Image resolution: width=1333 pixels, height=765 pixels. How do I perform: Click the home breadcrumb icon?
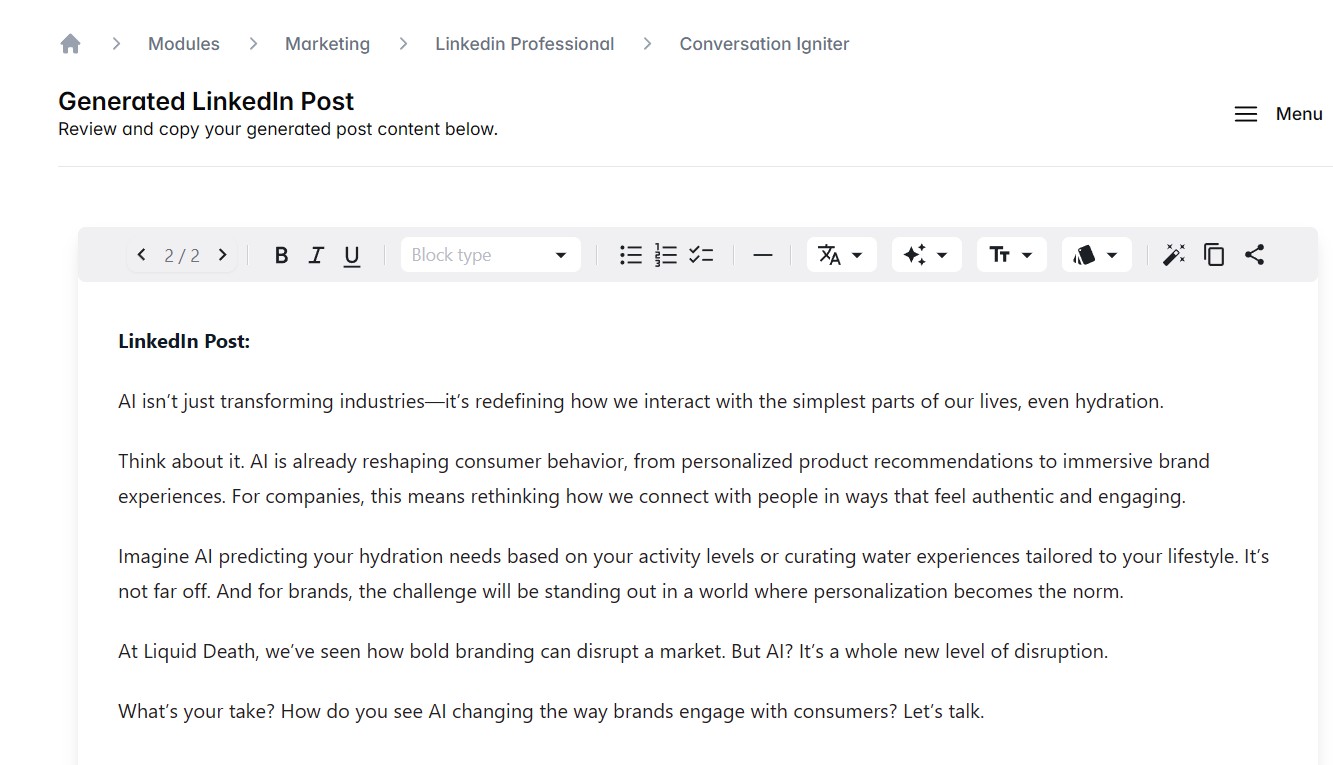pyautogui.click(x=69, y=43)
